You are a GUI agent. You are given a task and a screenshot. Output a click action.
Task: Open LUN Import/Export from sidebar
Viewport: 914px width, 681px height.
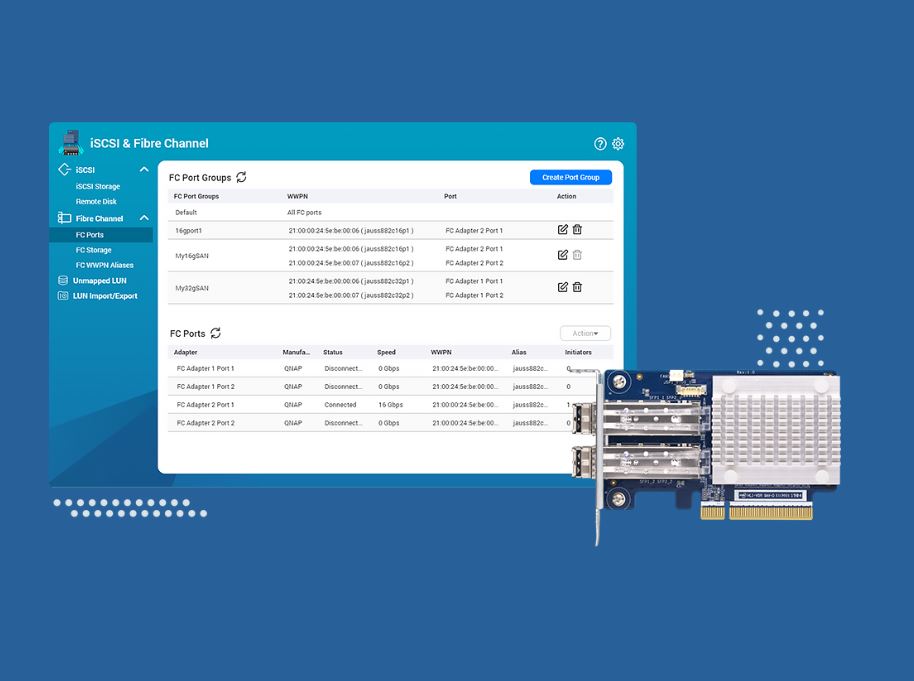click(105, 296)
